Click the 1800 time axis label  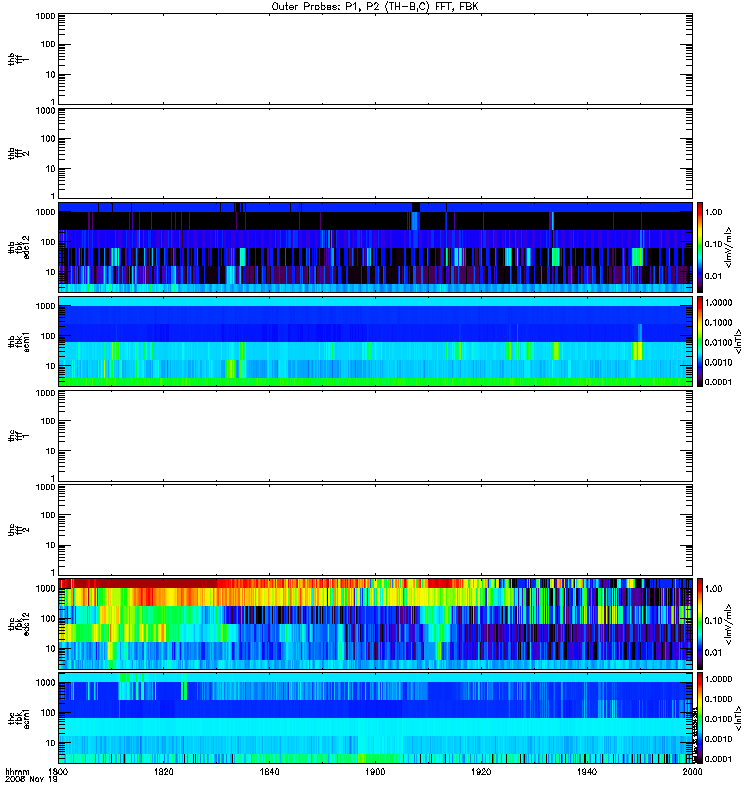(x=58, y=772)
